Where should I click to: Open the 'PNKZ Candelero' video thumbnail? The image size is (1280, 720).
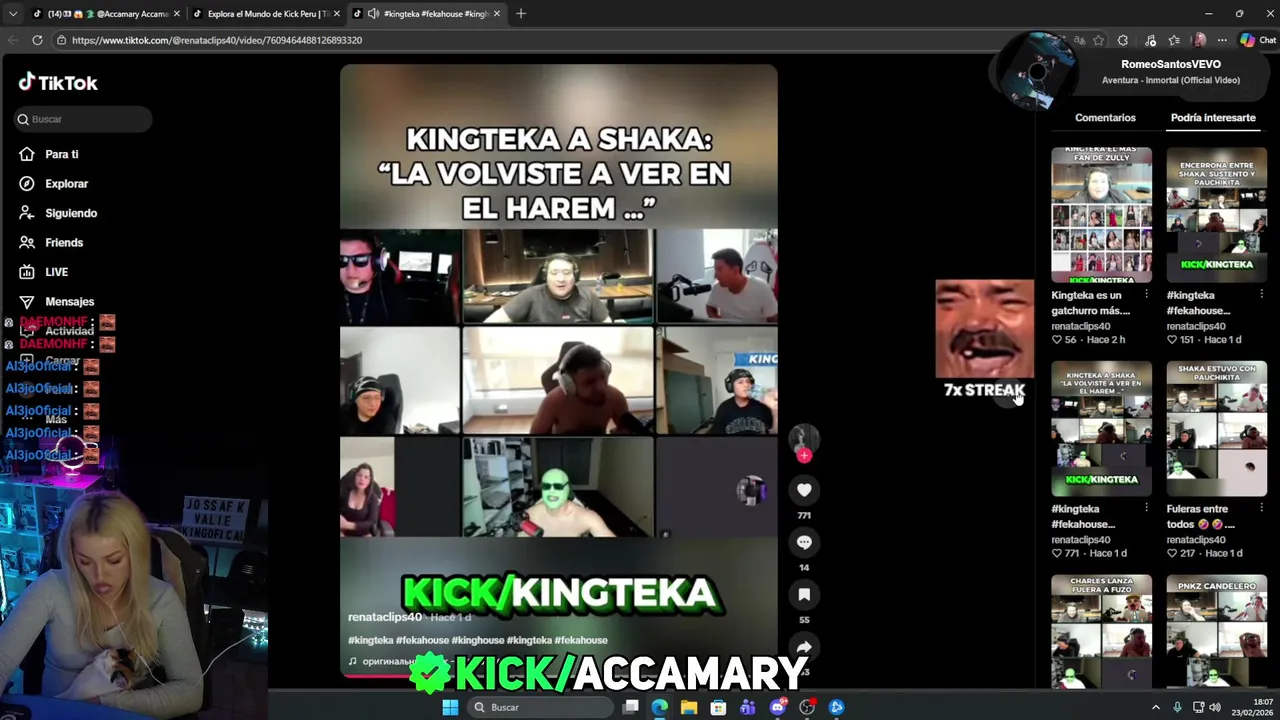point(1216,632)
